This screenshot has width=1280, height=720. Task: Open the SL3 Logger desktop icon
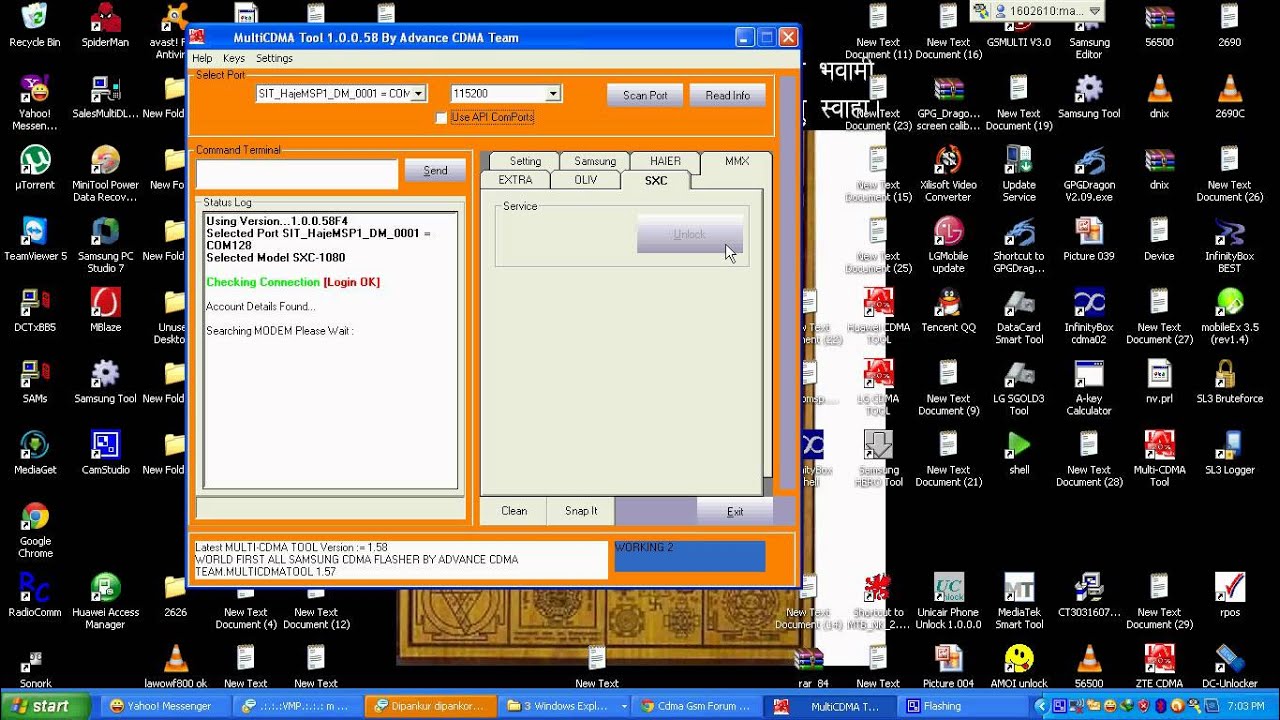(1229, 452)
